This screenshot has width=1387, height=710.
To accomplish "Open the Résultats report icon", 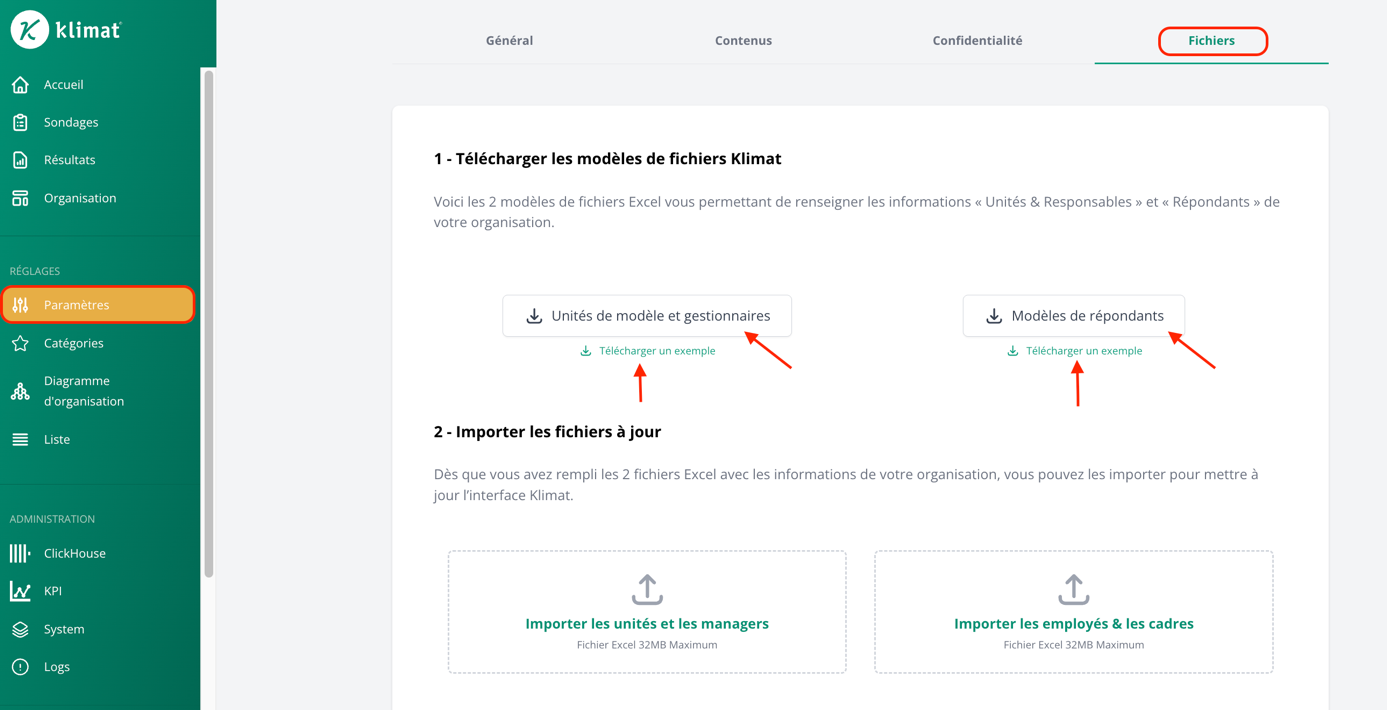I will (x=20, y=160).
